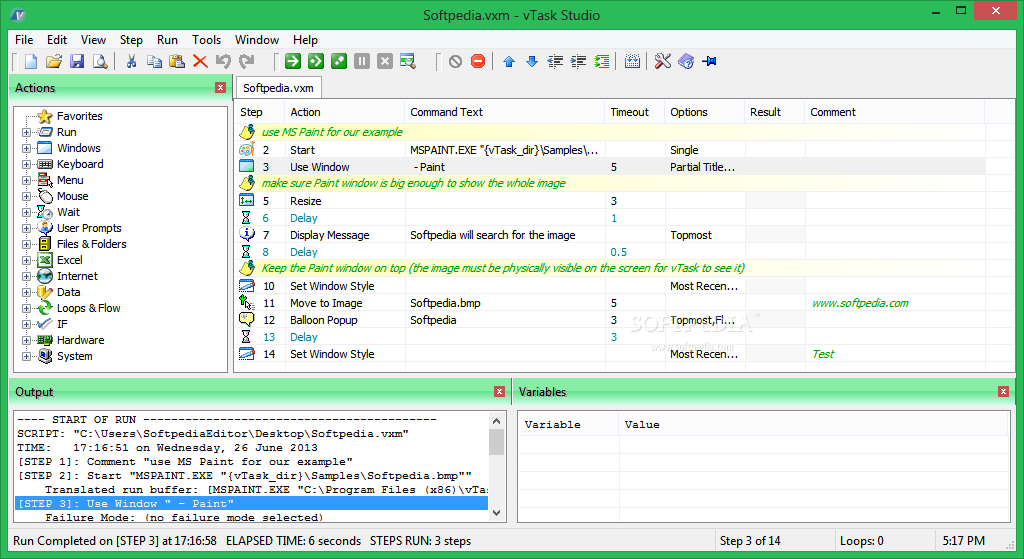Redo the last undone action
Image resolution: width=1024 pixels, height=559 pixels.
coord(246,61)
